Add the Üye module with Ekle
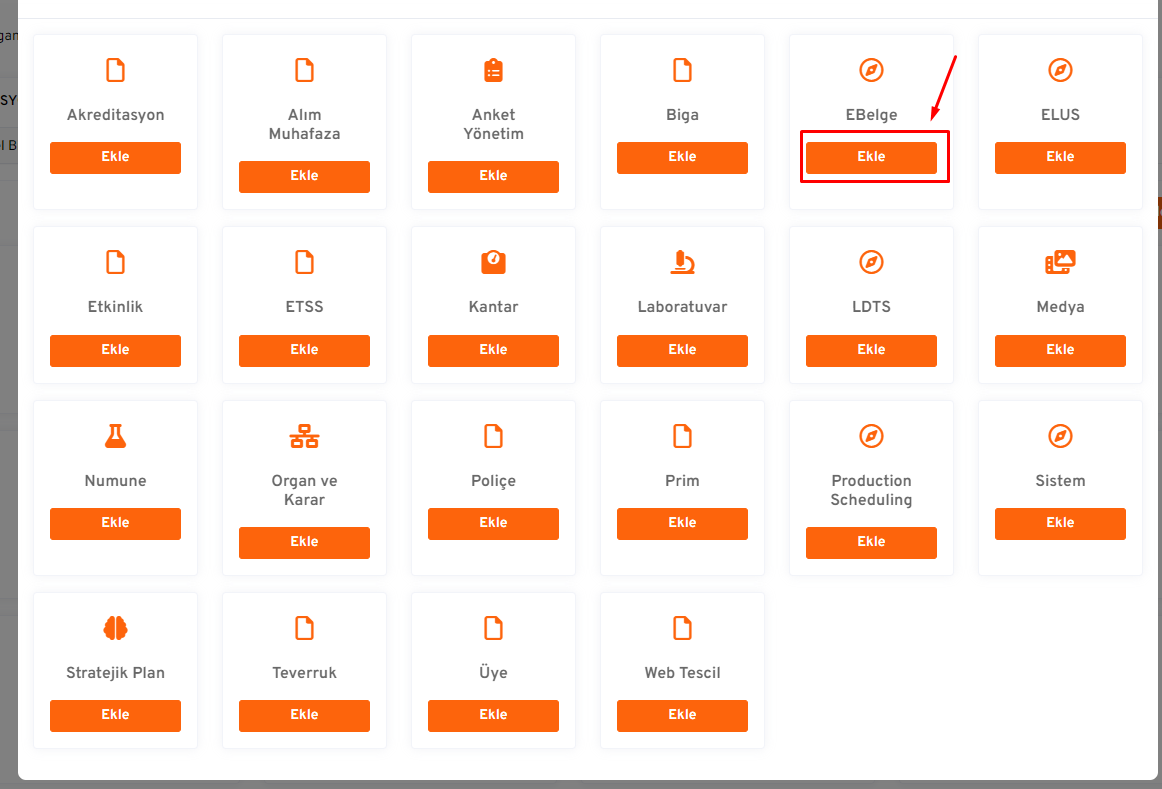Image resolution: width=1162 pixels, height=789 pixels. 493,715
